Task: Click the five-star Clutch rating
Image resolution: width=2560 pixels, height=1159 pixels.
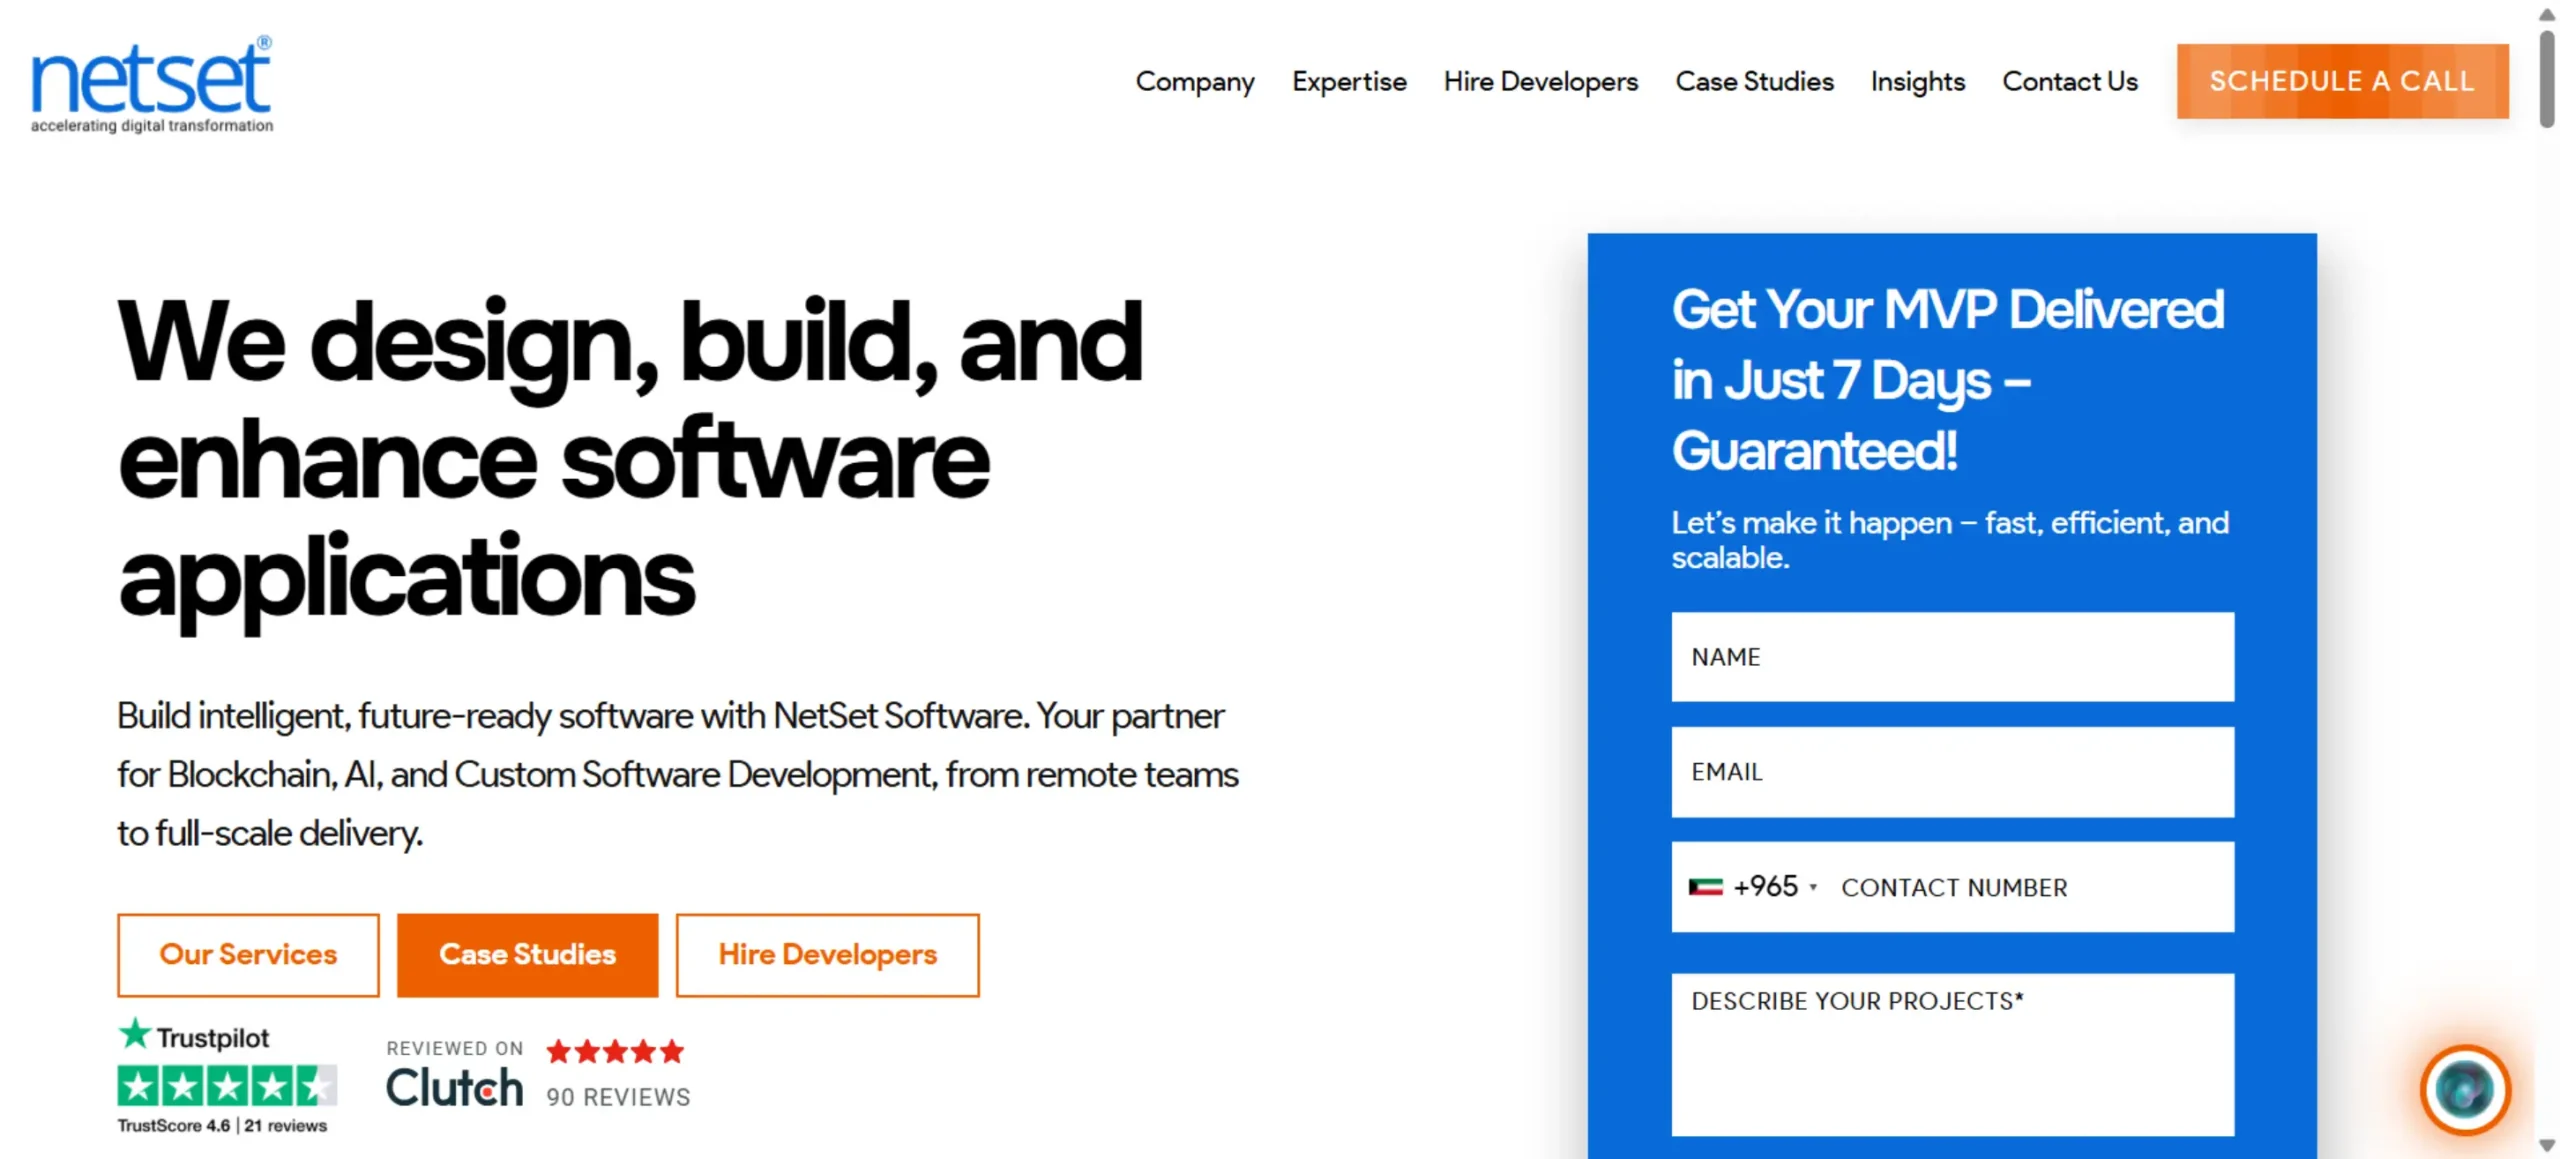Action: point(615,1051)
